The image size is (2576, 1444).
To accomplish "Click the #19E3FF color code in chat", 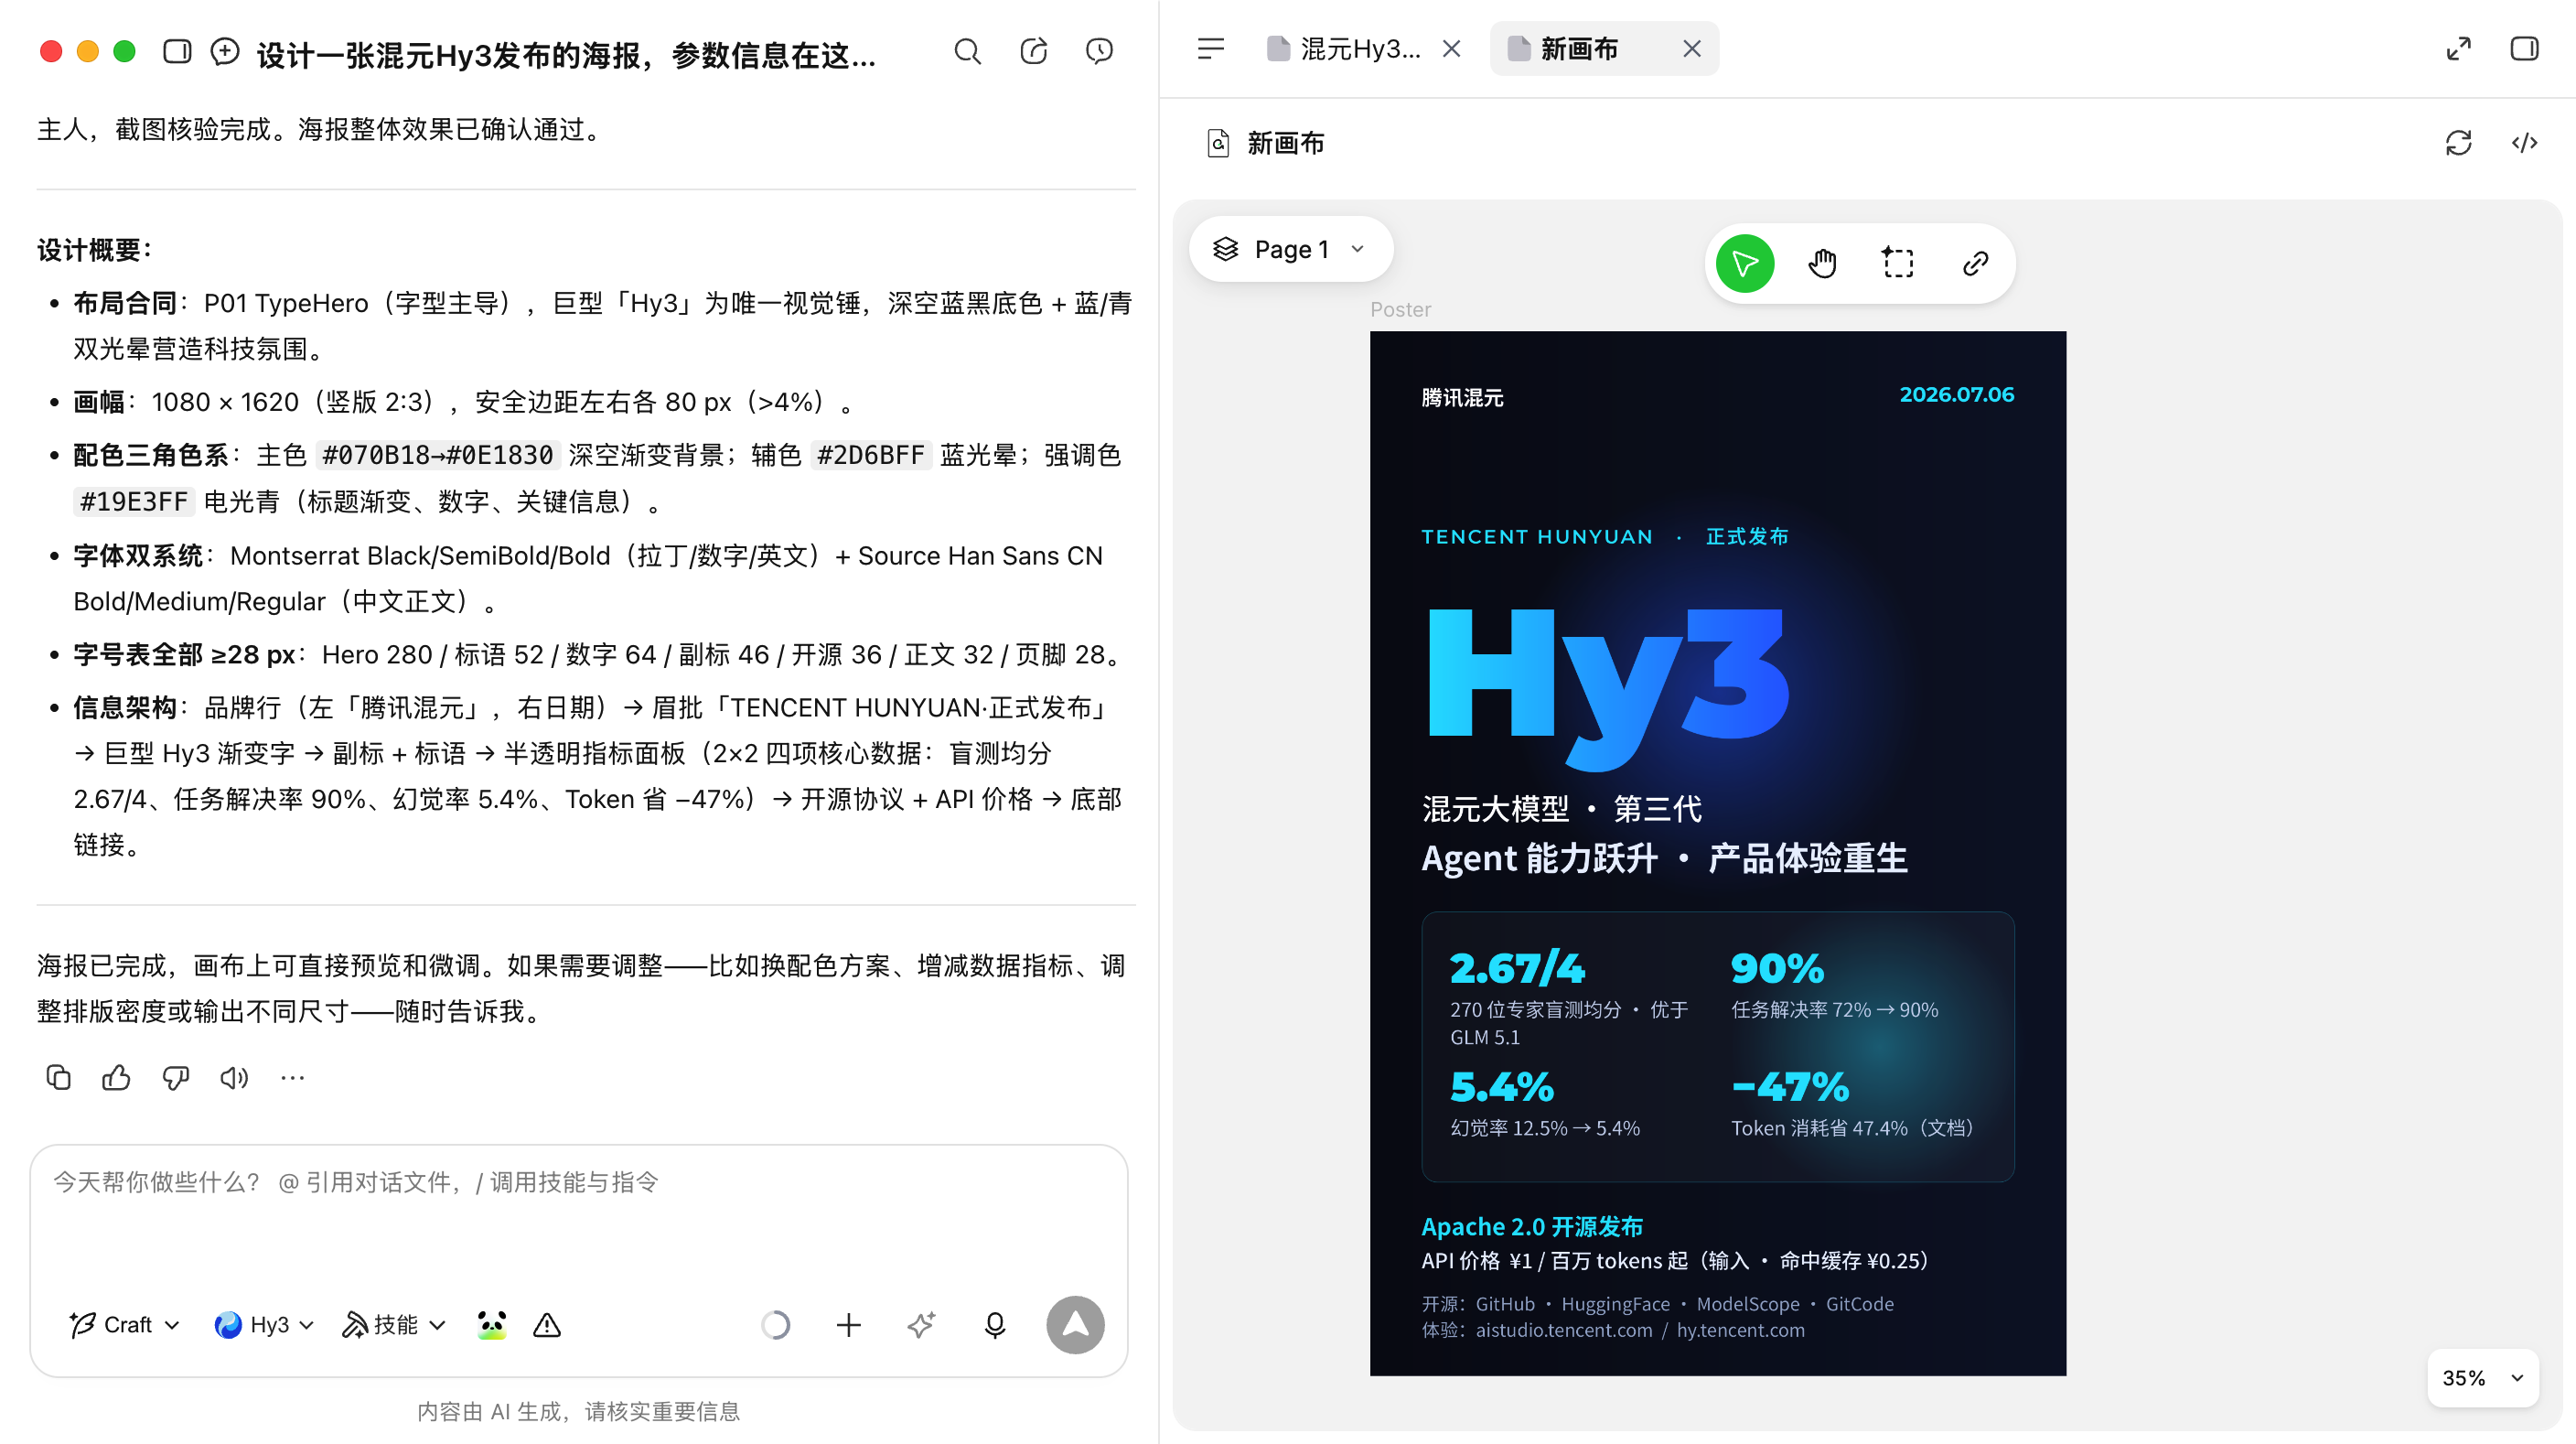I will [133, 501].
